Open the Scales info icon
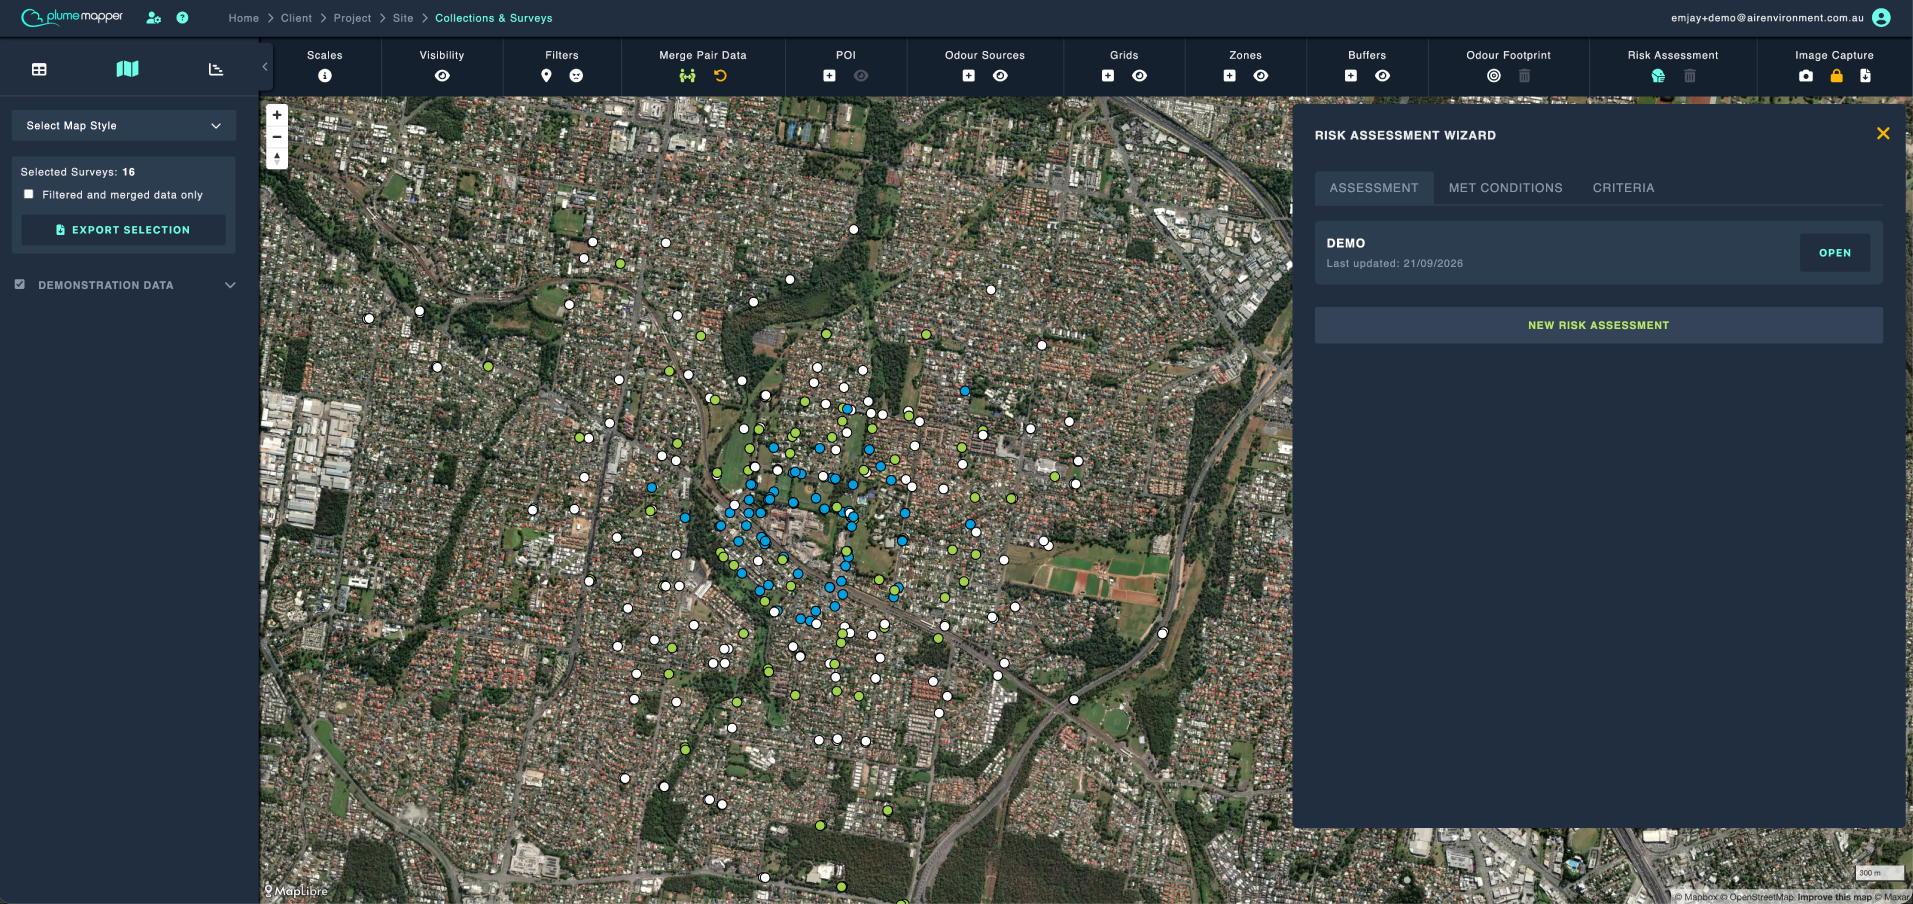Image resolution: width=1913 pixels, height=904 pixels. [325, 76]
